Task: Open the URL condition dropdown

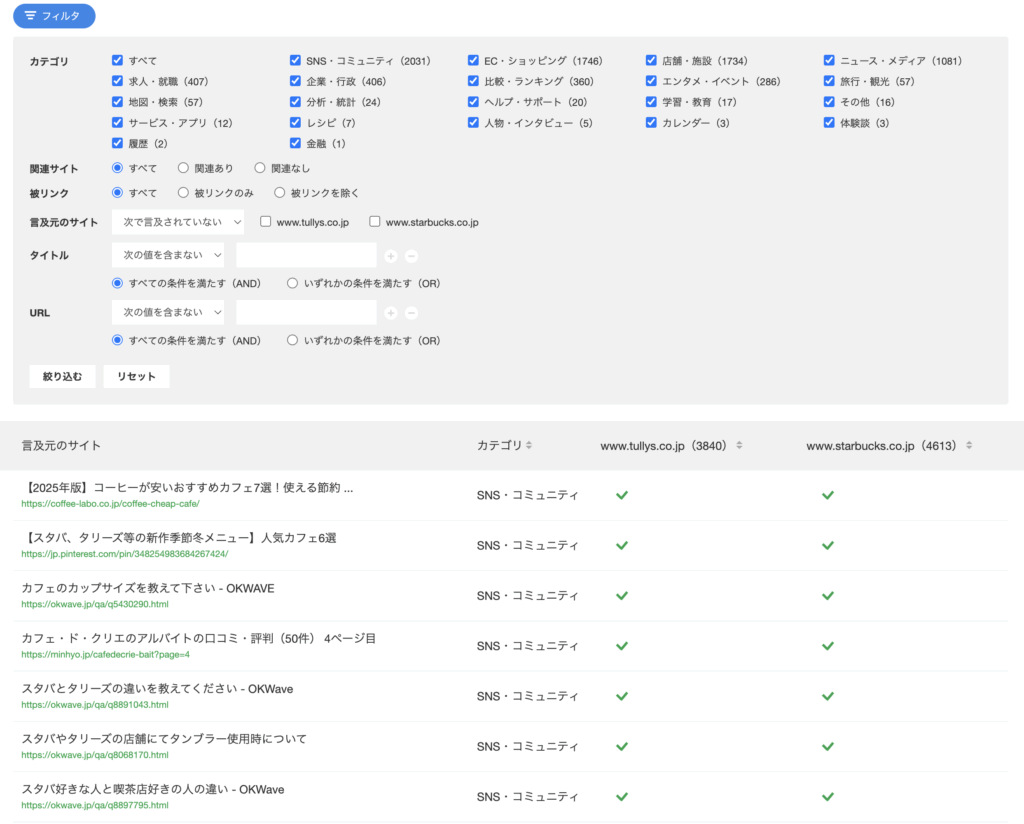Action: (168, 313)
